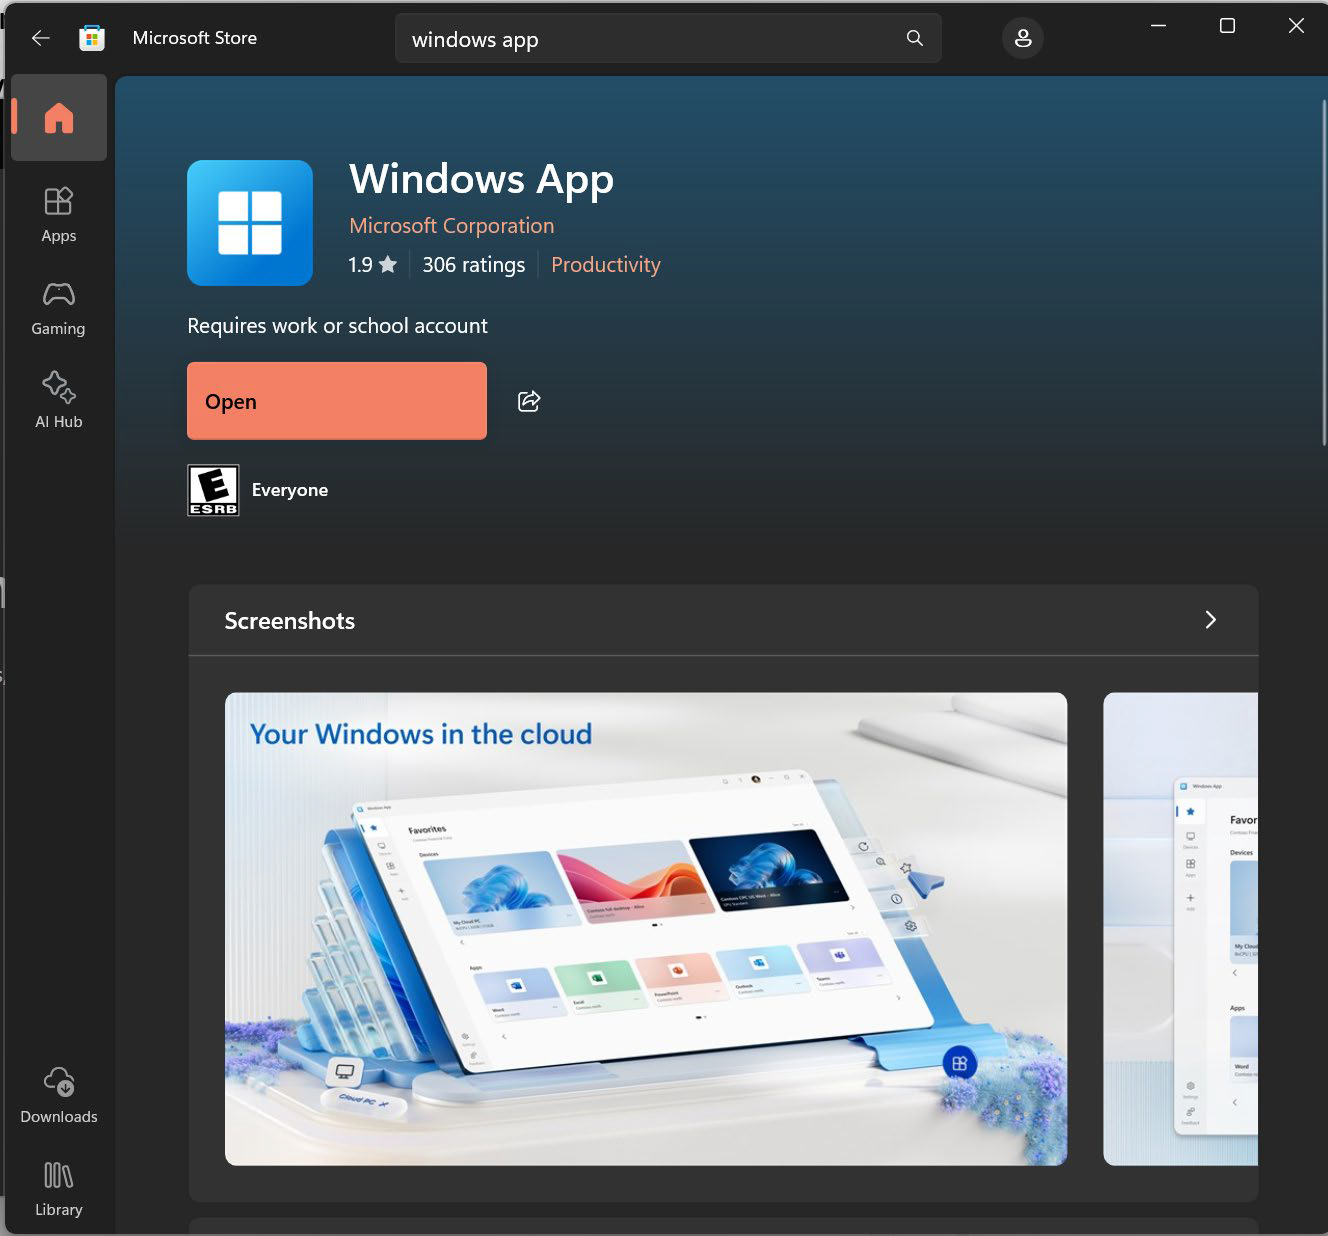Open the 'Your Windows in the cloud' screenshot
Image resolution: width=1328 pixels, height=1236 pixels.
[646, 929]
